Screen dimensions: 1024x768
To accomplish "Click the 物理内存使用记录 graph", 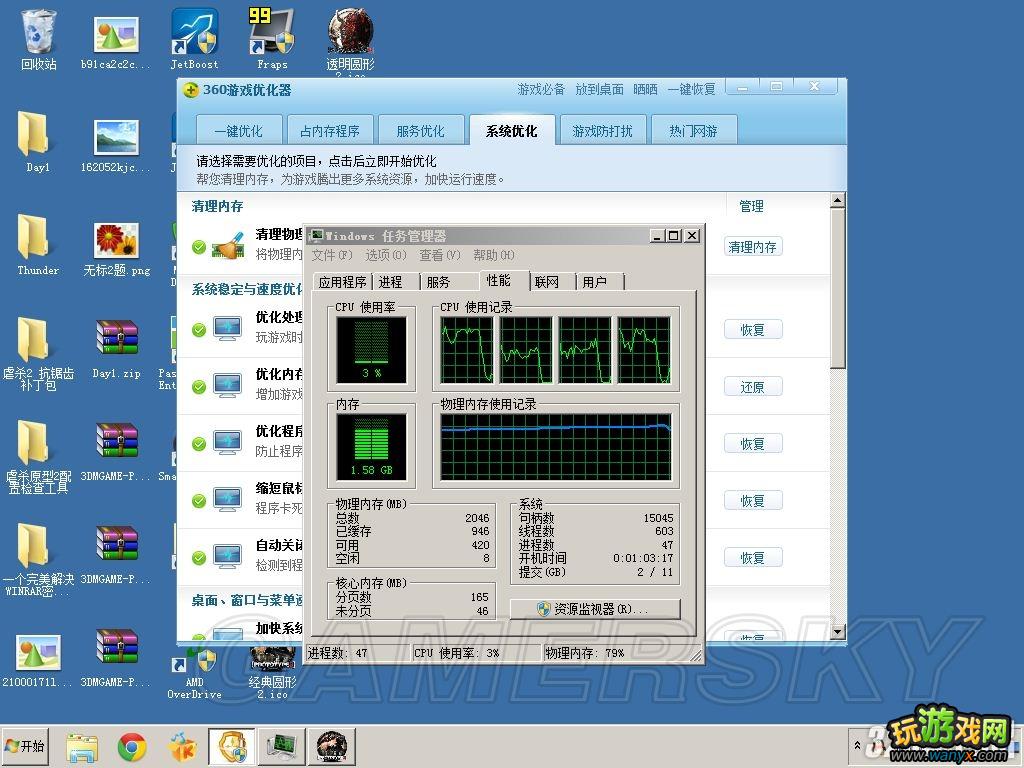I will click(x=556, y=447).
